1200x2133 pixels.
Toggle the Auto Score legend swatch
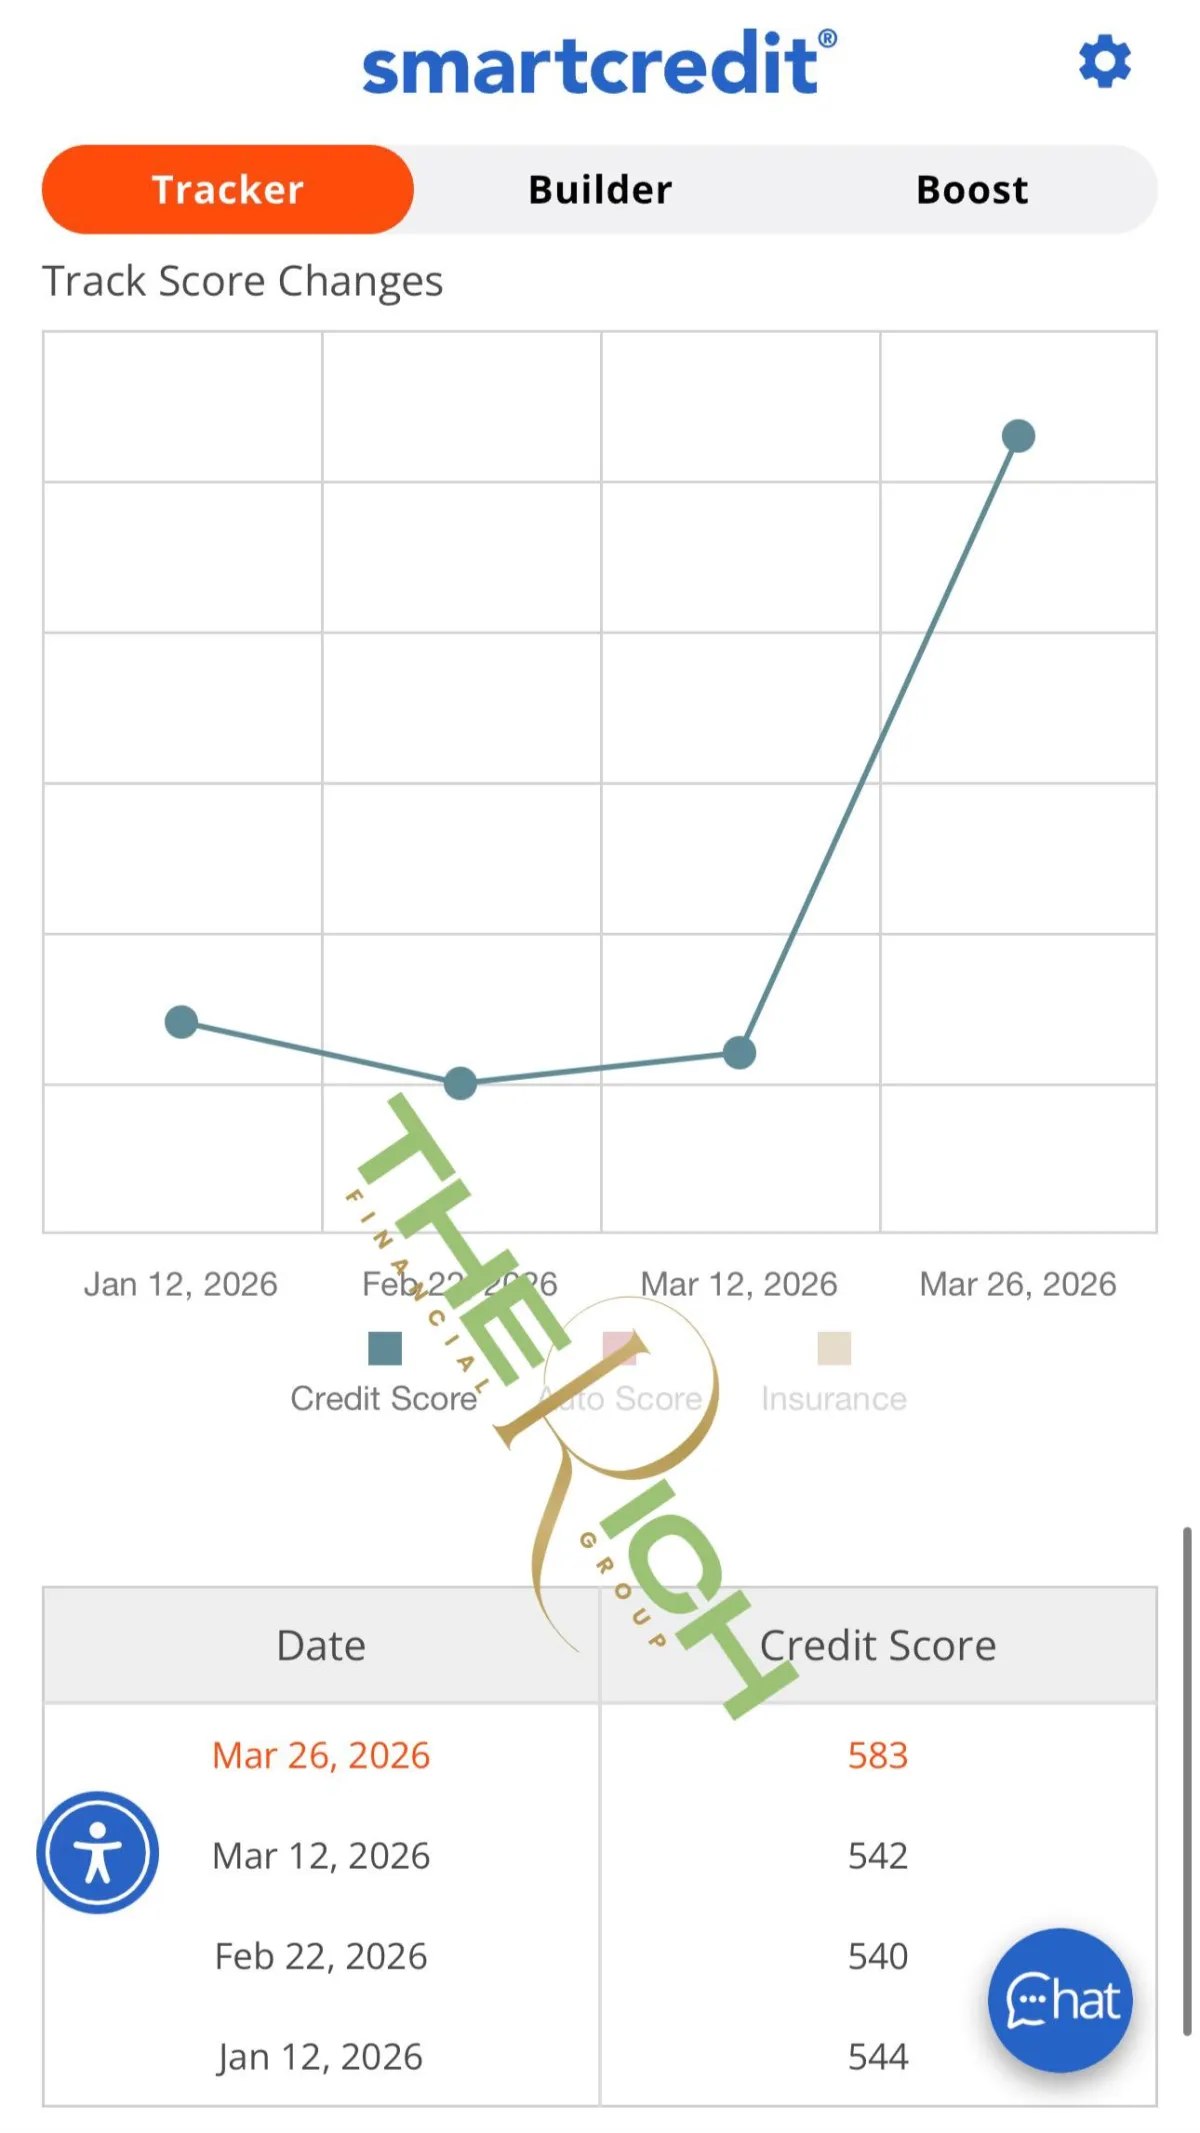pyautogui.click(x=620, y=1348)
